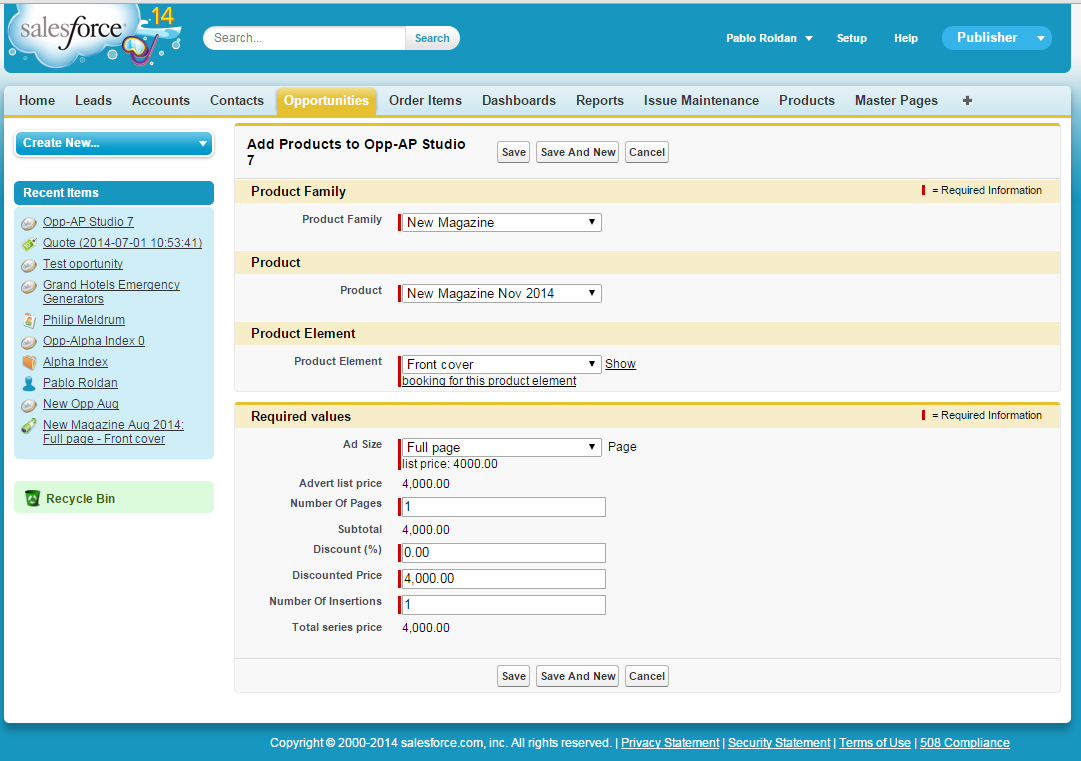Click the Number Of Insertions field

pos(504,605)
